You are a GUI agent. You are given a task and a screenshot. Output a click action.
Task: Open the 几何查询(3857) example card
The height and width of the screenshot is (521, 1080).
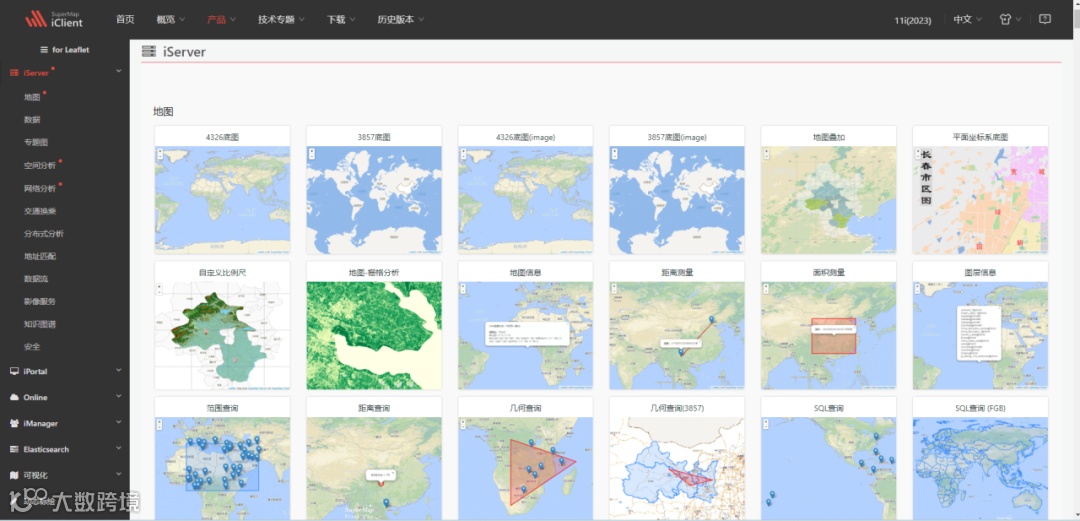coord(677,459)
